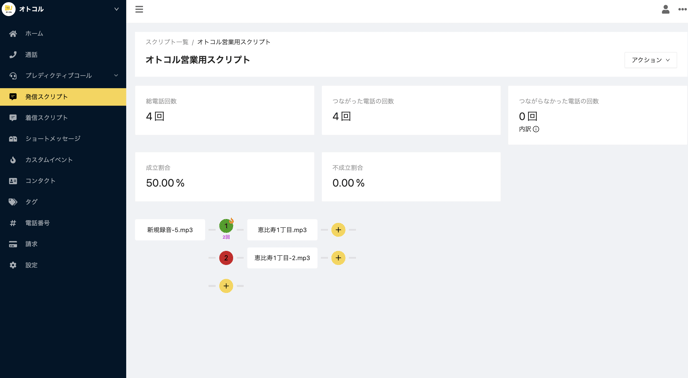Add step after 恵比寿1丁目-2.mp3 with plus
Image resolution: width=688 pixels, height=378 pixels.
338,258
